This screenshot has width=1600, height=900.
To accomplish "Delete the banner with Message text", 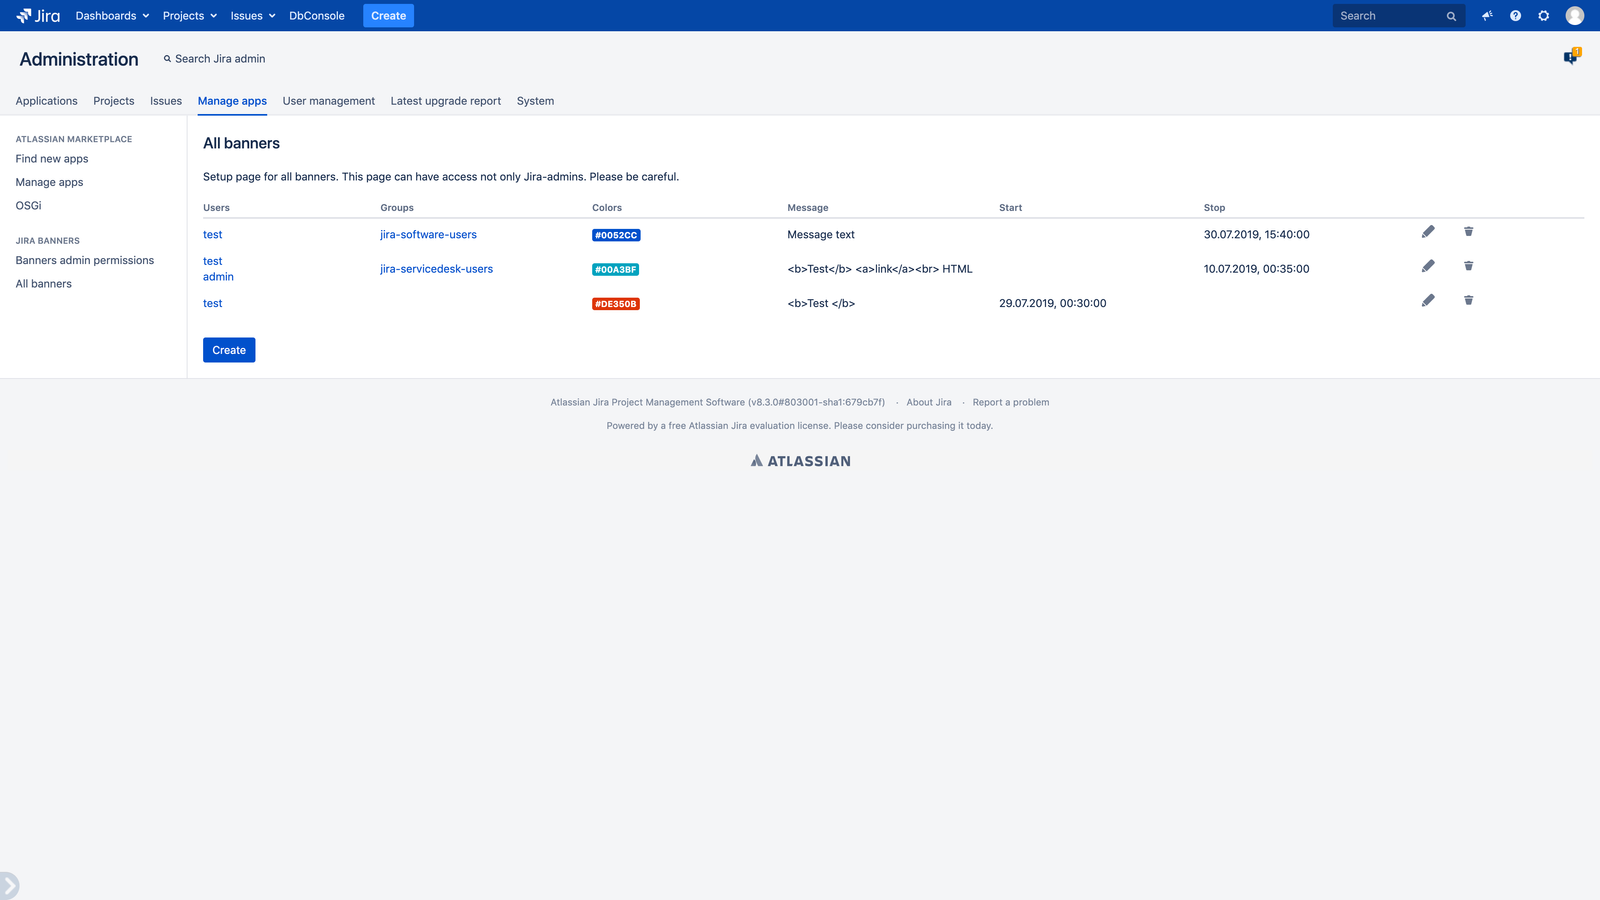I will click(1468, 232).
